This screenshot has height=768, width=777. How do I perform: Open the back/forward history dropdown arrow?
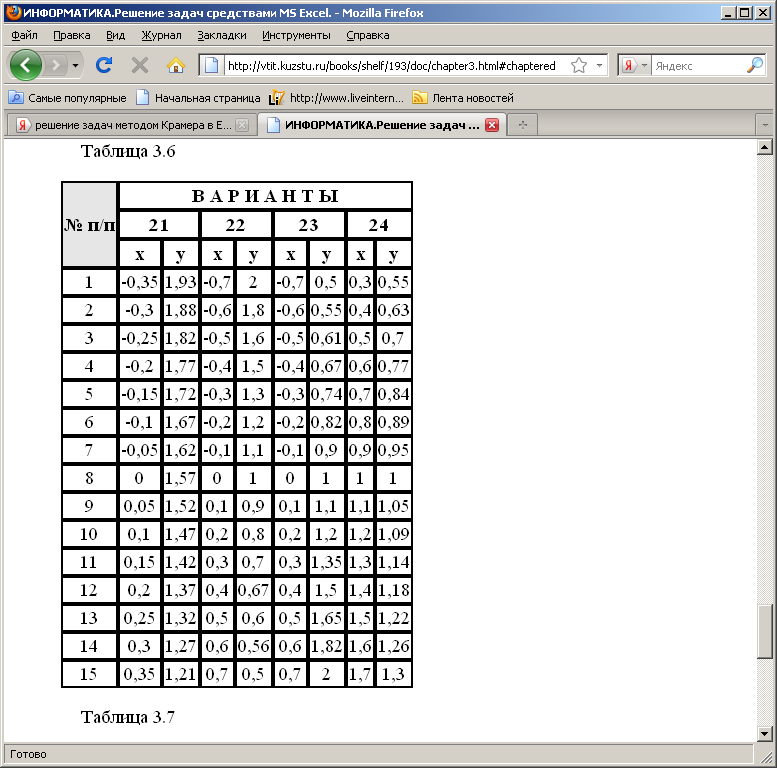[75, 65]
